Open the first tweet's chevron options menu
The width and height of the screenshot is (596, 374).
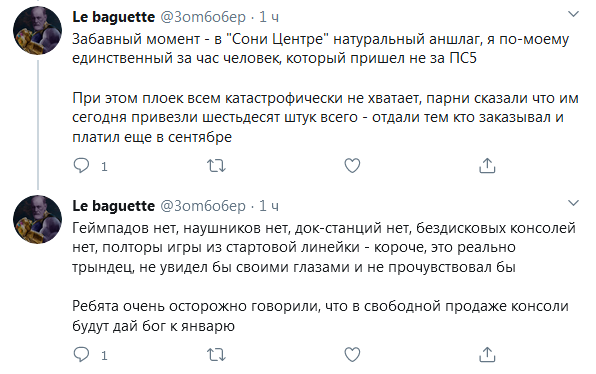573,14
